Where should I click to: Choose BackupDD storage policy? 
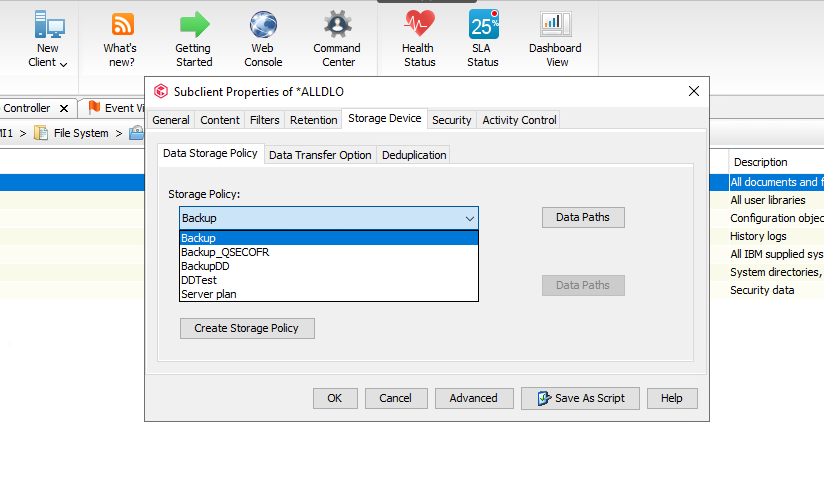coord(329,266)
